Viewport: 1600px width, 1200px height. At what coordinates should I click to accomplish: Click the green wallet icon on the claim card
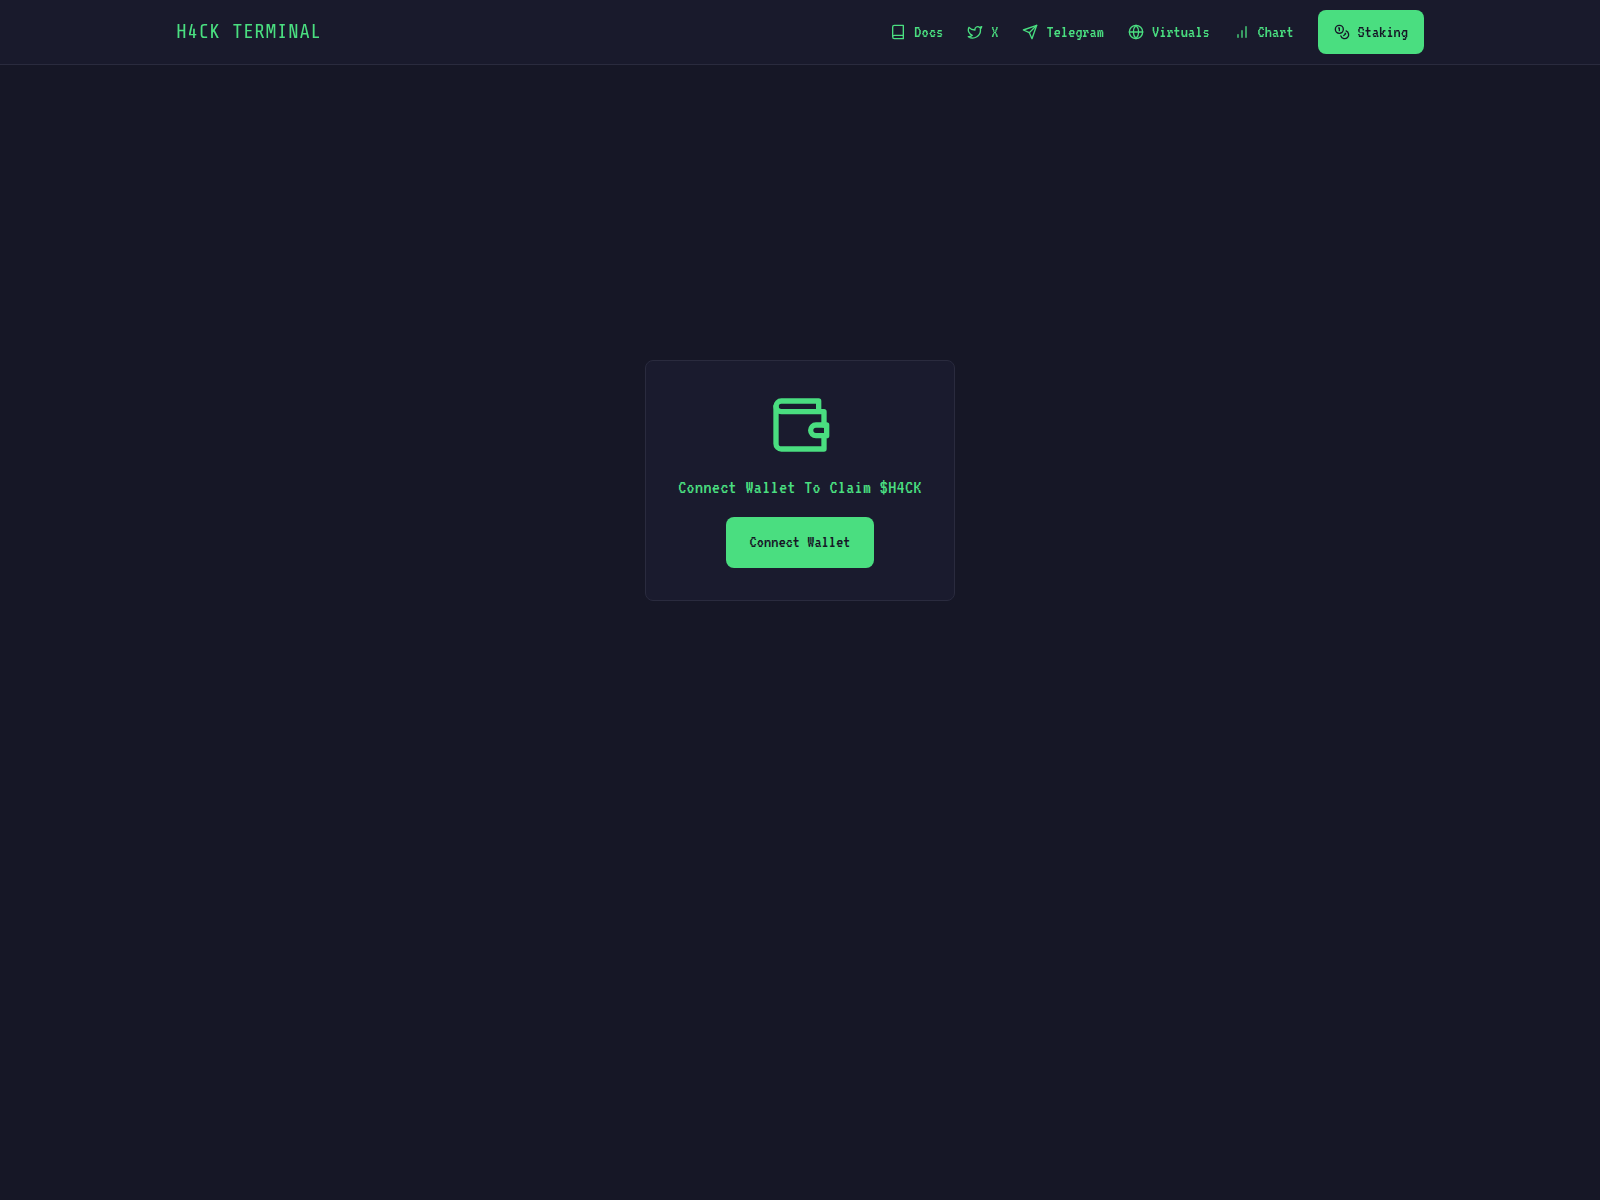(x=800, y=424)
